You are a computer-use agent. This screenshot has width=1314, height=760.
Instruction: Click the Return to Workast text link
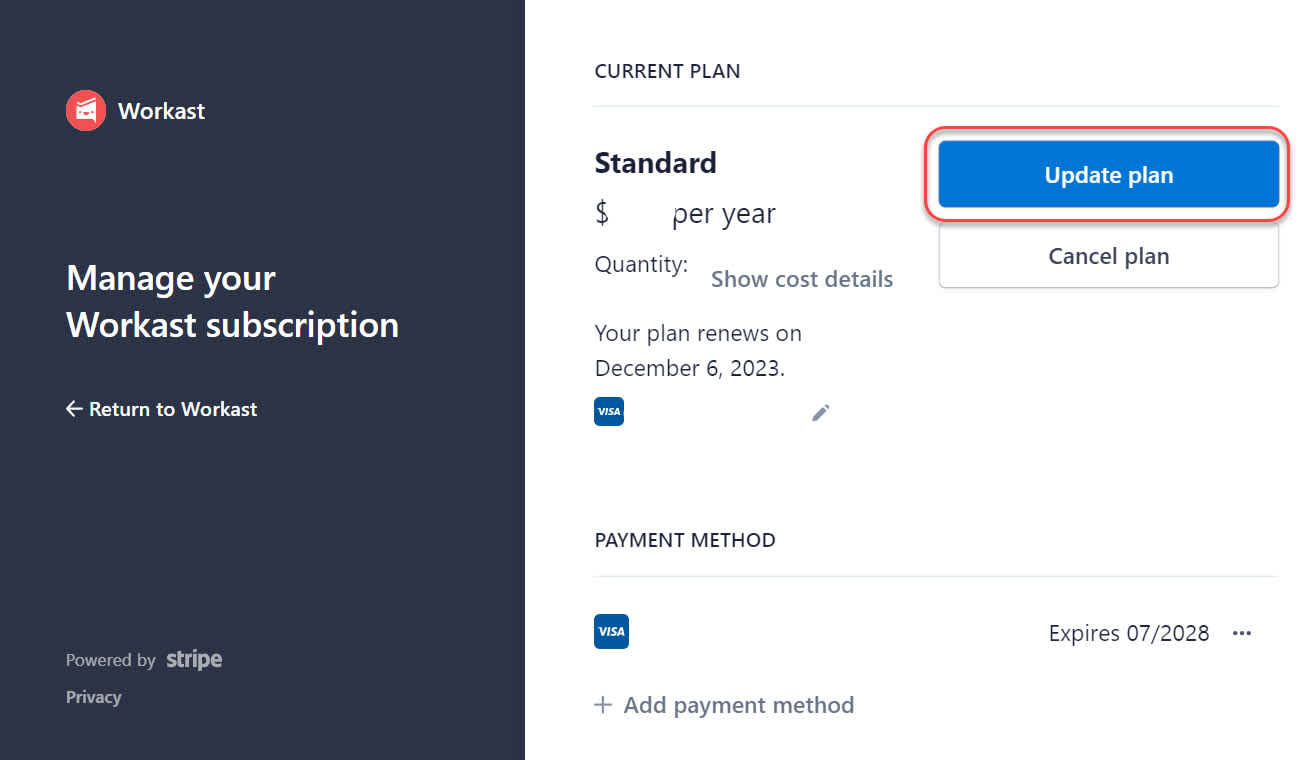point(173,409)
